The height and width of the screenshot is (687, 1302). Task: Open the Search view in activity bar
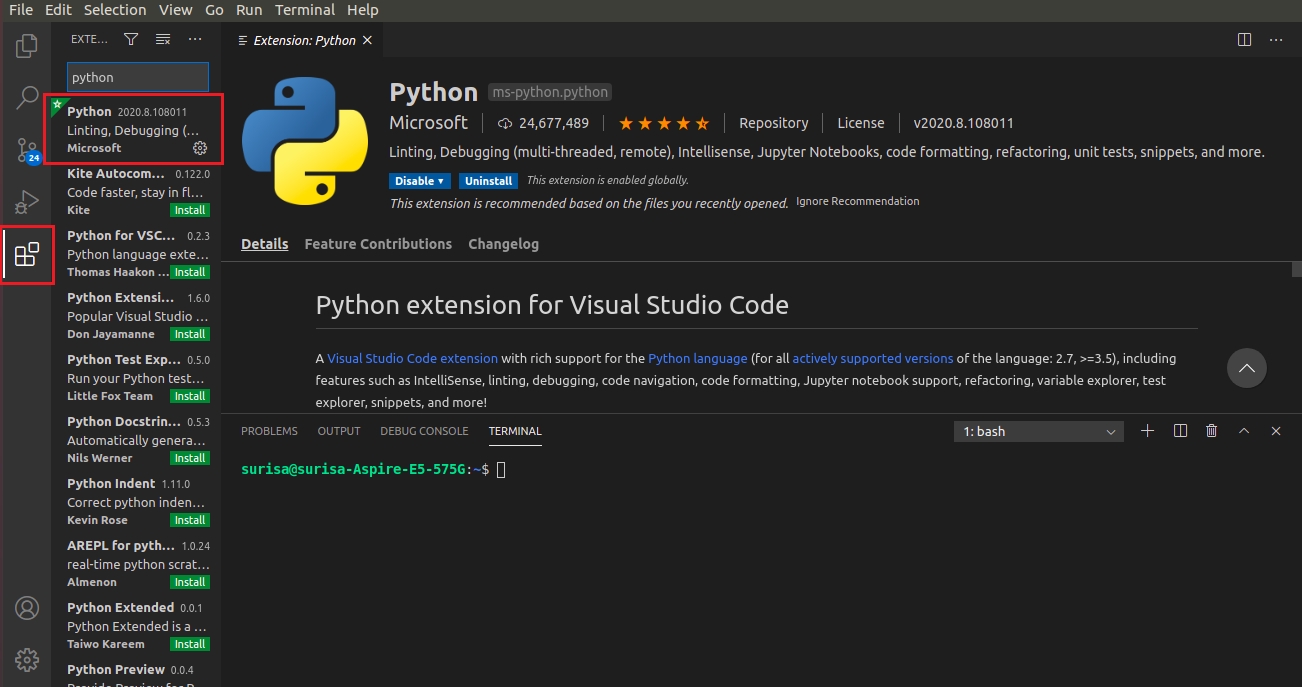pos(27,98)
